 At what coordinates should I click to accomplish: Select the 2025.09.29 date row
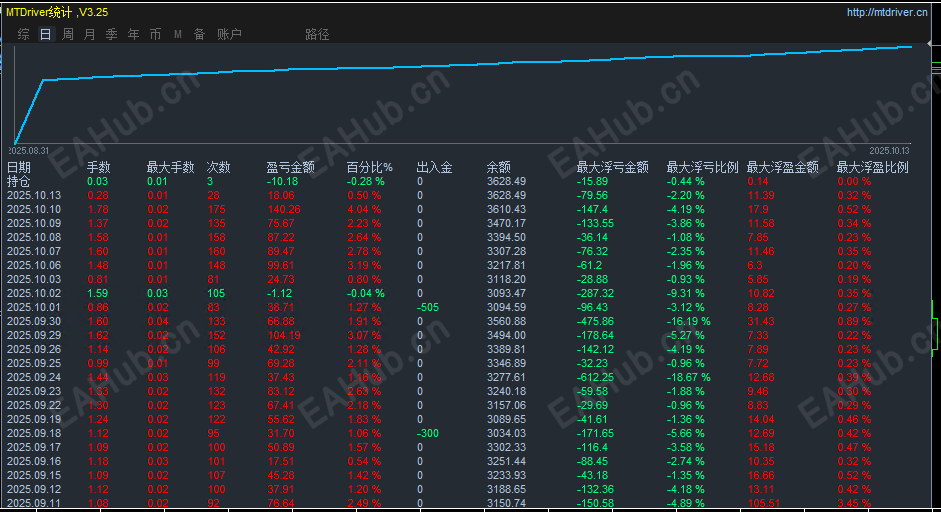465,336
